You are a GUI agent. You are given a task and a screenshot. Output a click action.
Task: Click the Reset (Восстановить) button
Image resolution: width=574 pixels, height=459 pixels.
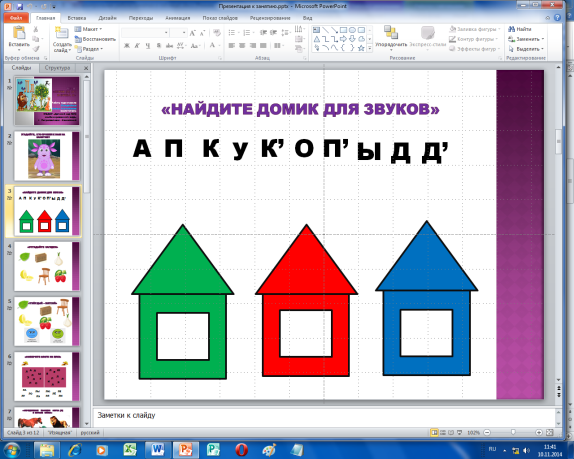tap(95, 39)
